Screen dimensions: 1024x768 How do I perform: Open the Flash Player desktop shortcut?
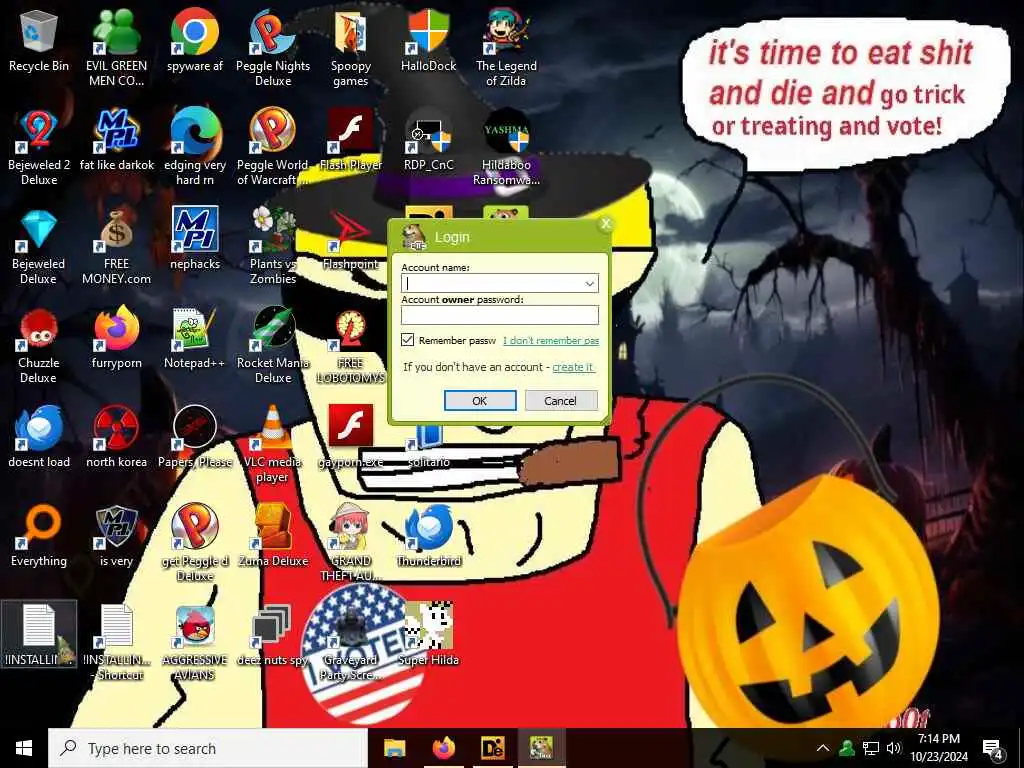click(351, 140)
